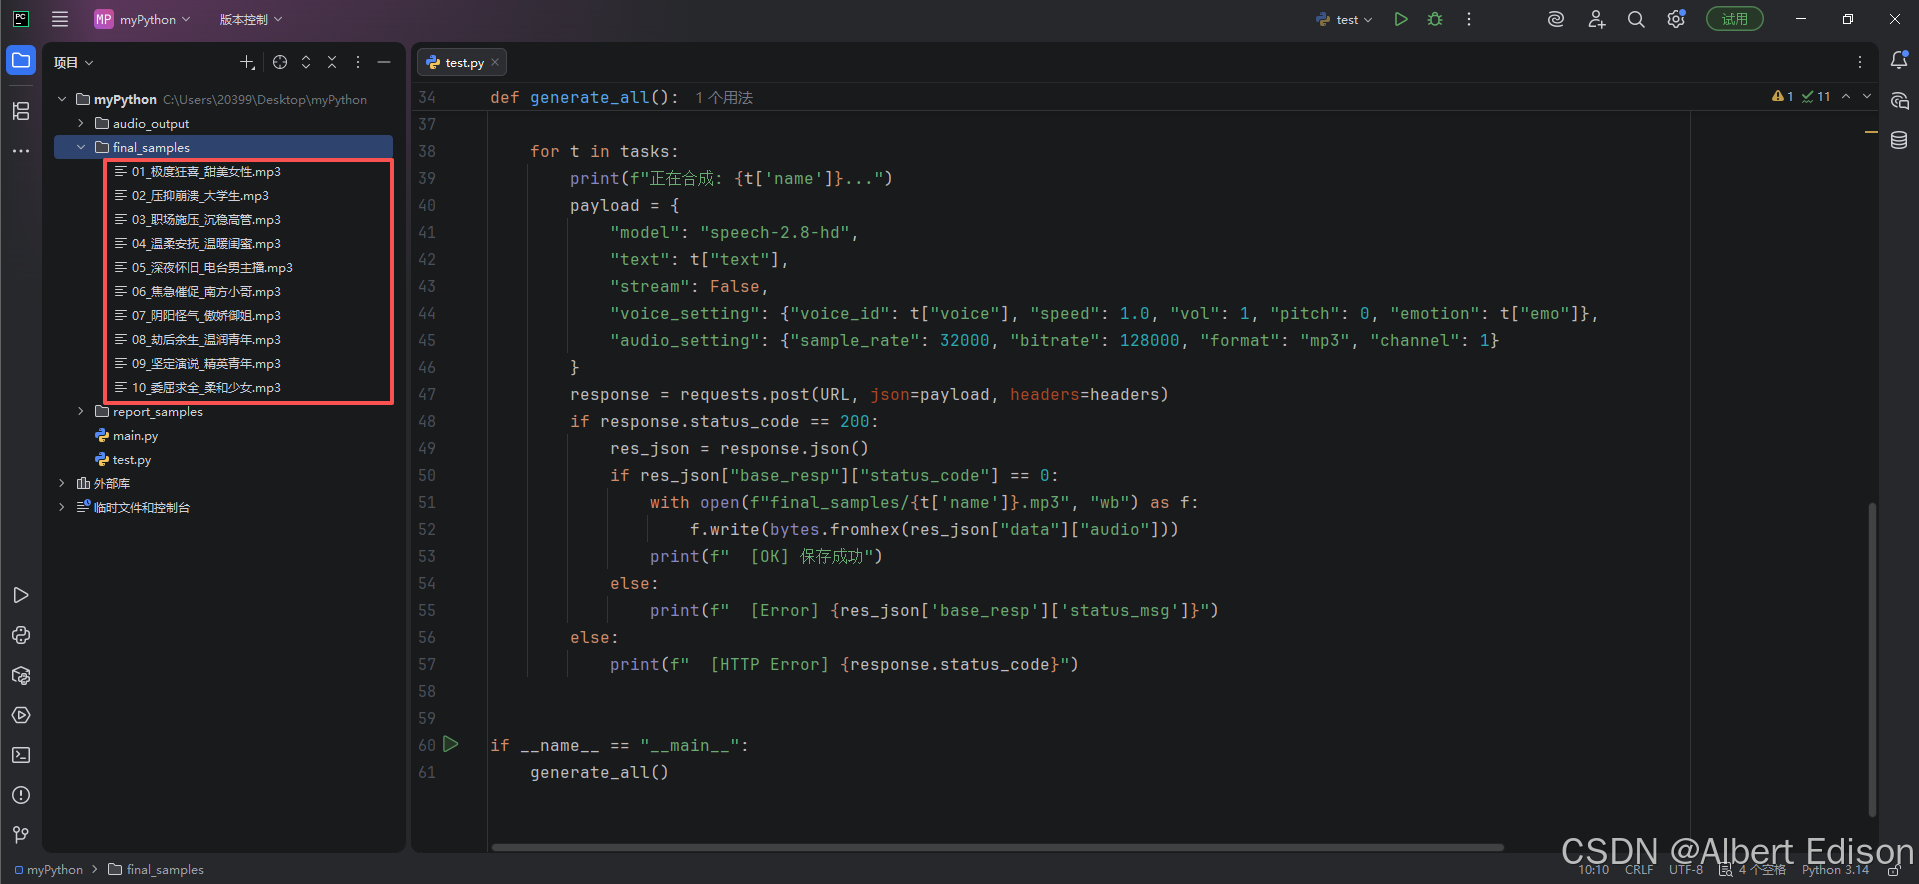This screenshot has height=884, width=1919.
Task: Open more run actions in title bar
Action: (1469, 19)
